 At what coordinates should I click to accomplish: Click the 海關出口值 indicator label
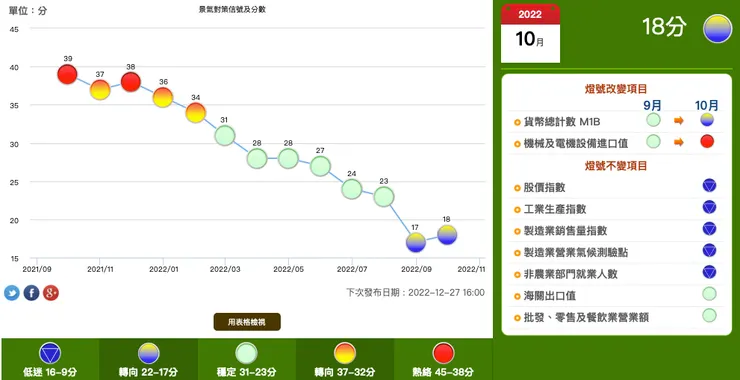550,296
